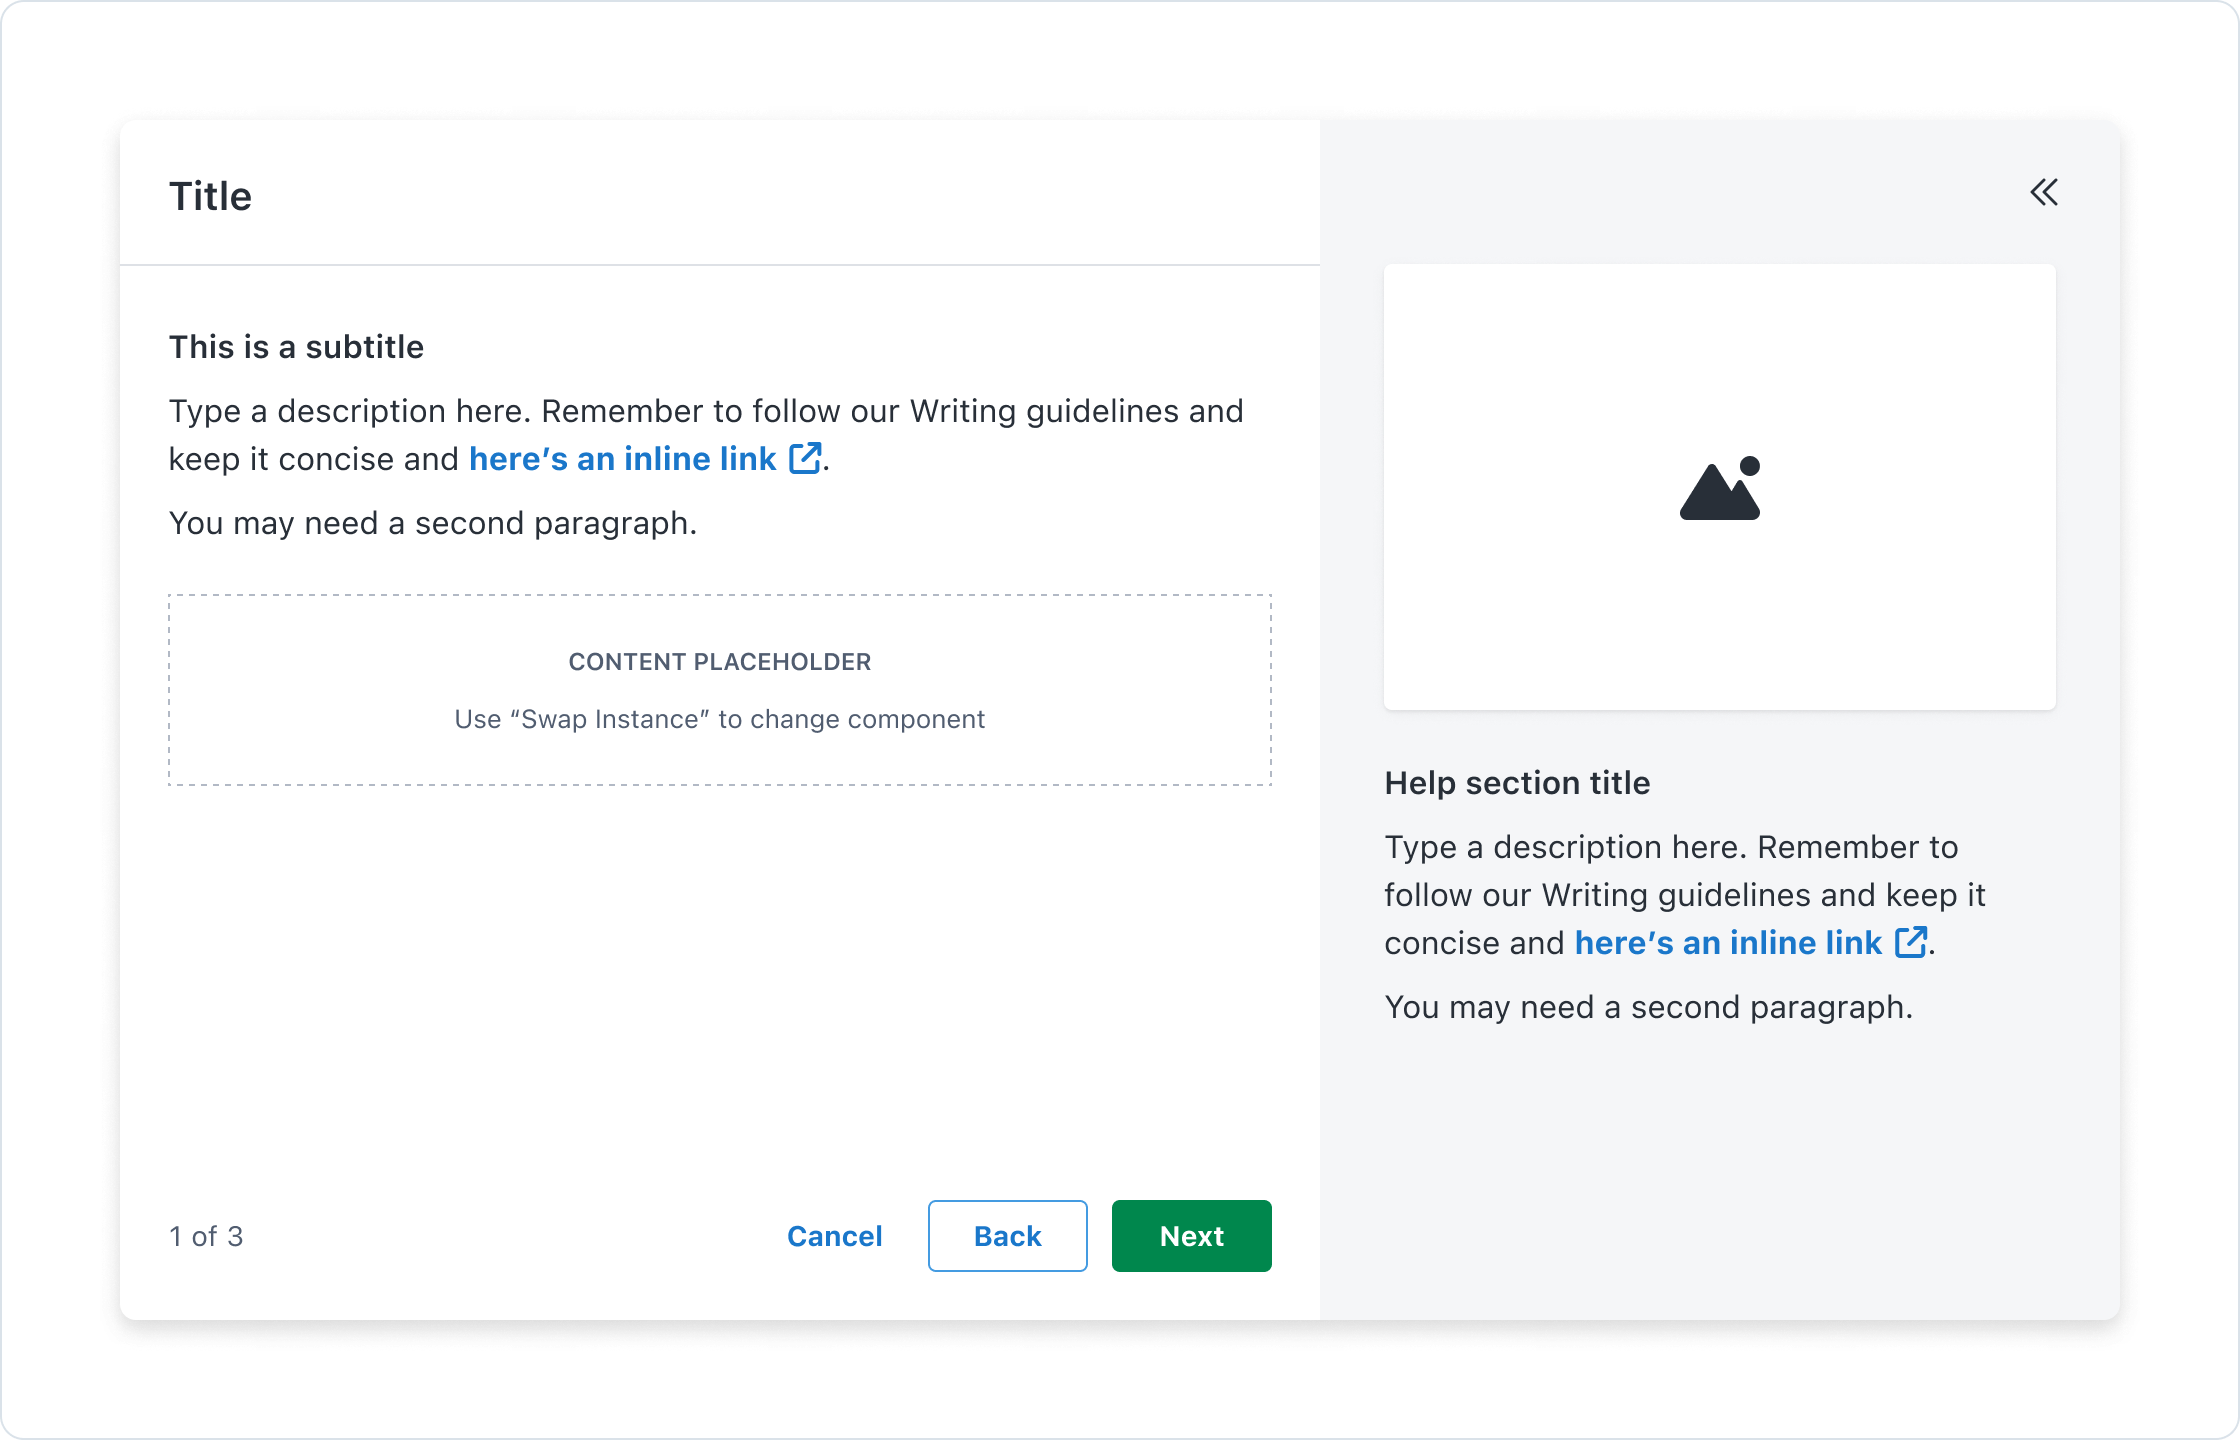The width and height of the screenshot is (2240, 1440).
Task: Click the "This is a subtitle" heading
Action: [x=296, y=347]
